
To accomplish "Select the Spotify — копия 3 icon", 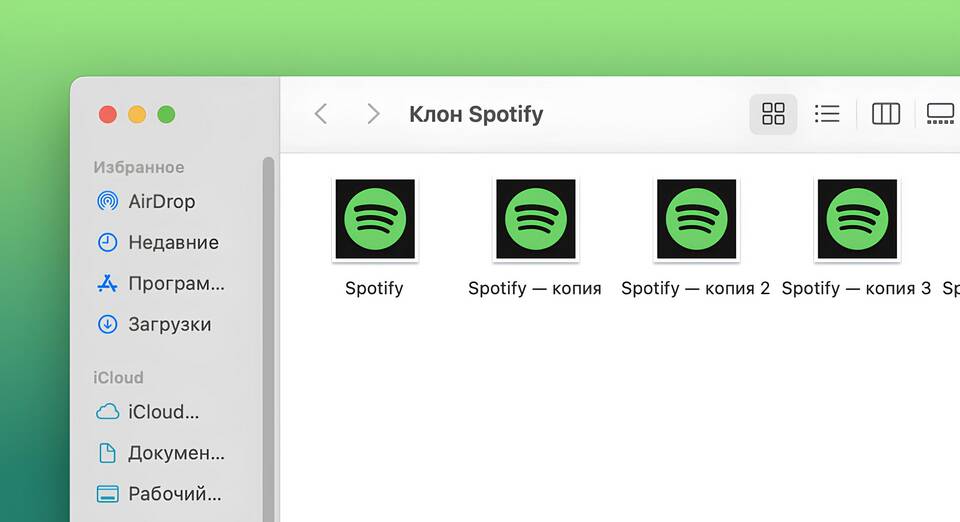I will pos(856,219).
